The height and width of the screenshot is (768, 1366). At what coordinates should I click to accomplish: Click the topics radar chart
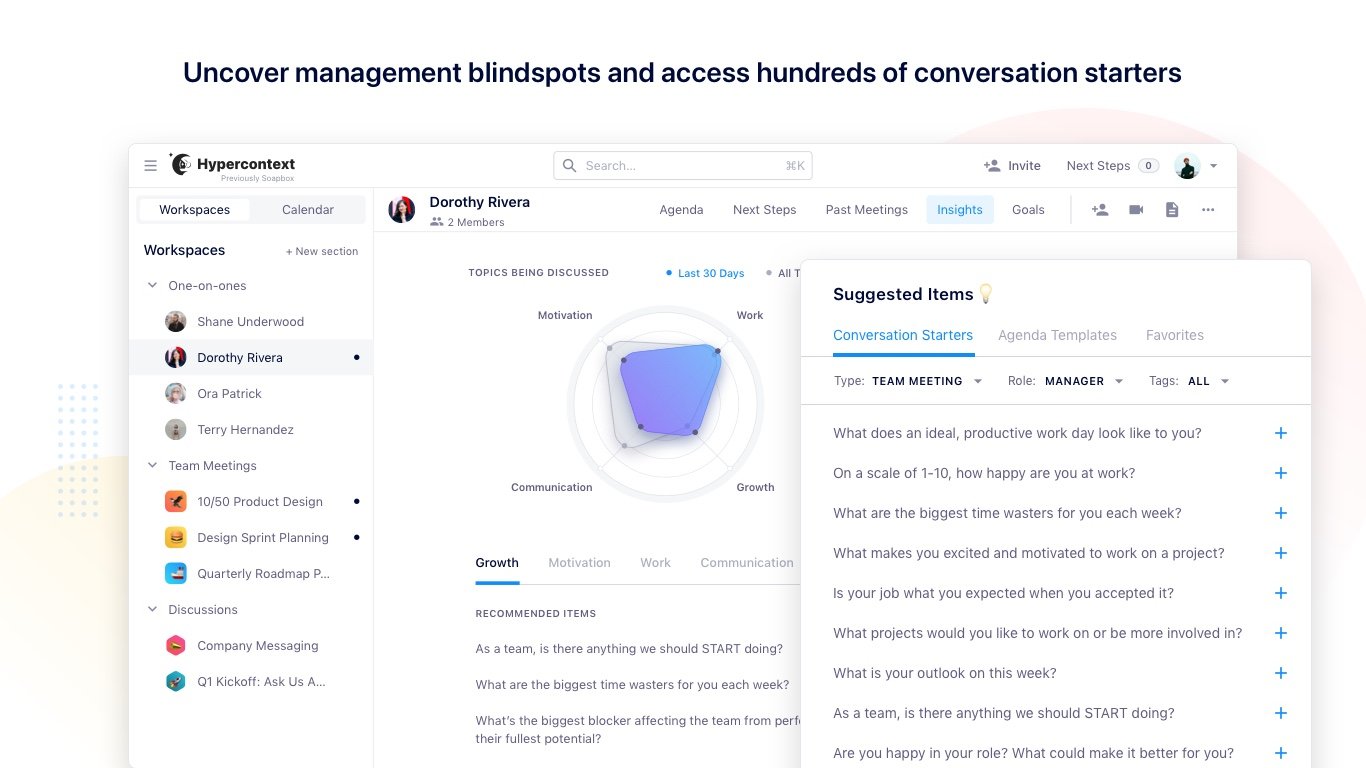(665, 402)
